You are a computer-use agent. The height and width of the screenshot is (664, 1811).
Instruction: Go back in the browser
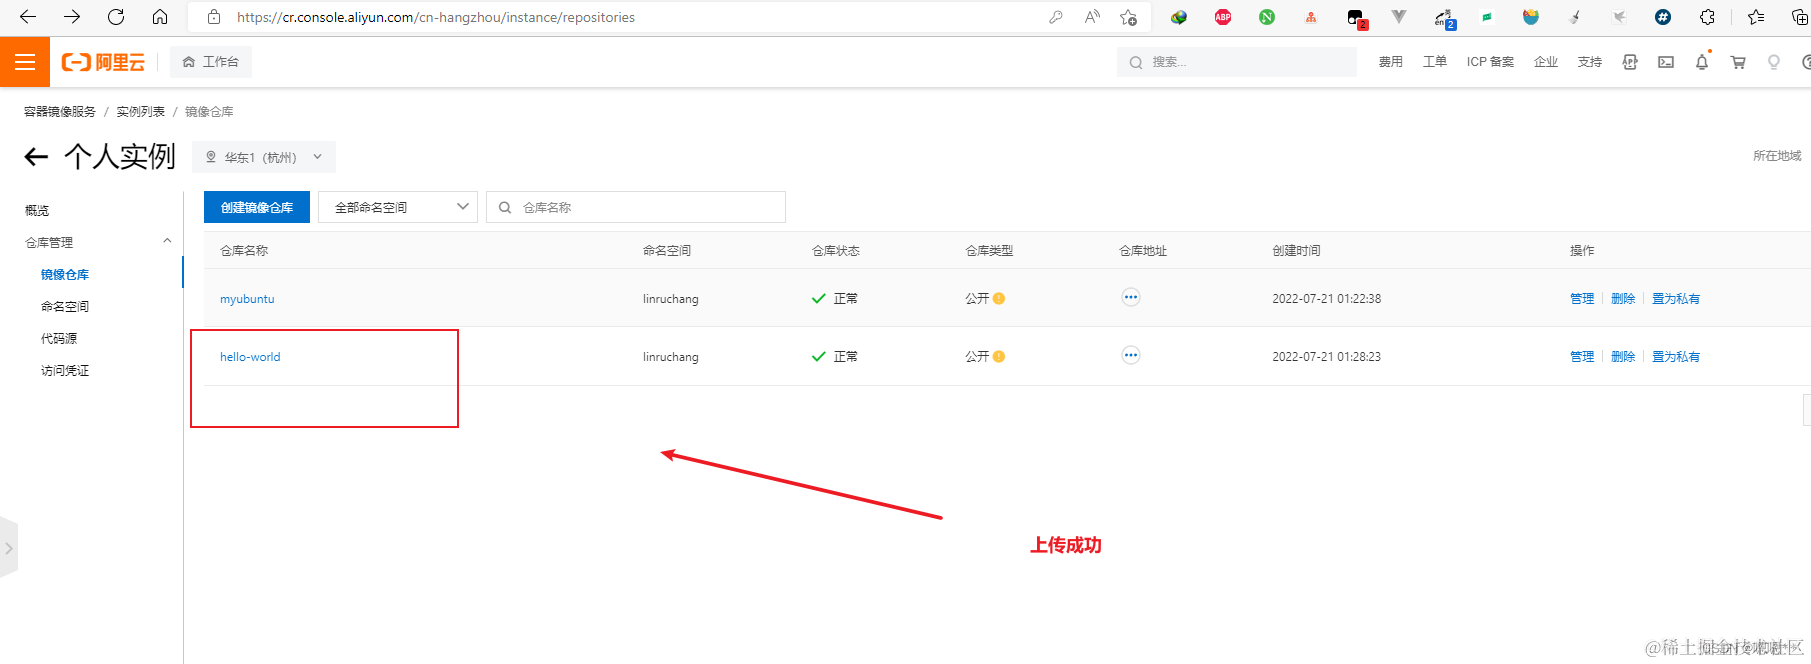28,17
